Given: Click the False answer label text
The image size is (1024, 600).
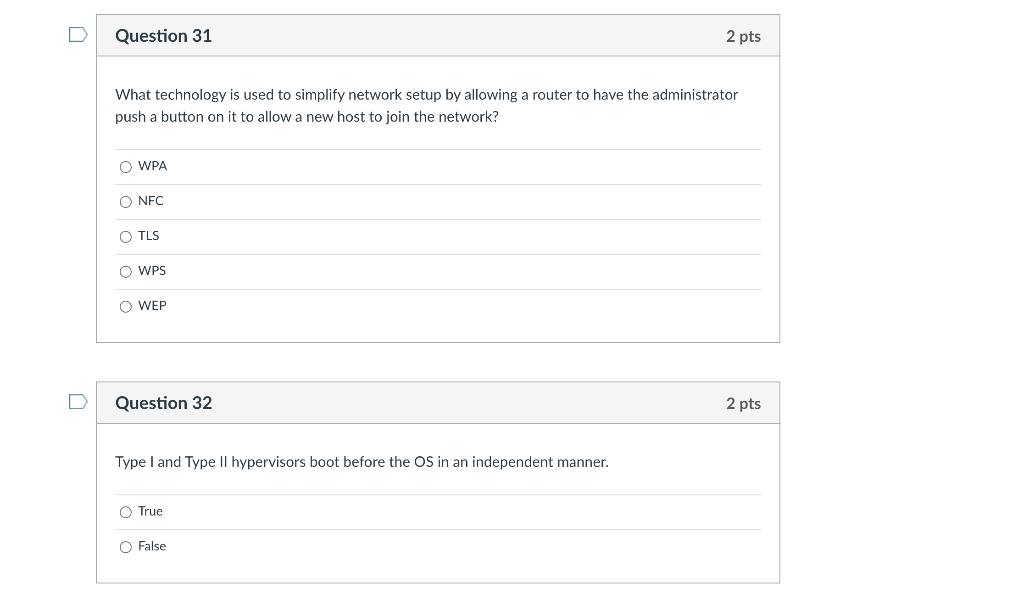Looking at the screenshot, I should 152,546.
